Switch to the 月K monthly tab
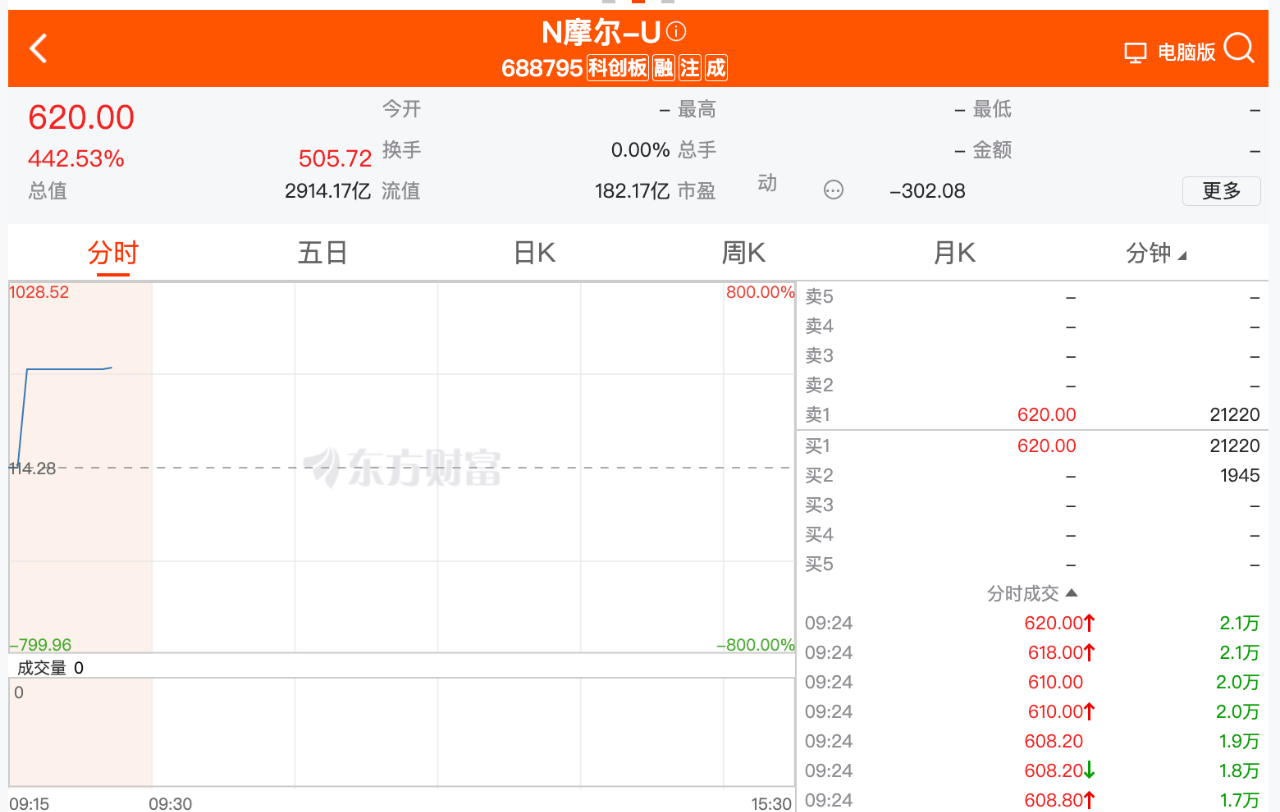Screen dimensions: 1280x812 point(953,254)
